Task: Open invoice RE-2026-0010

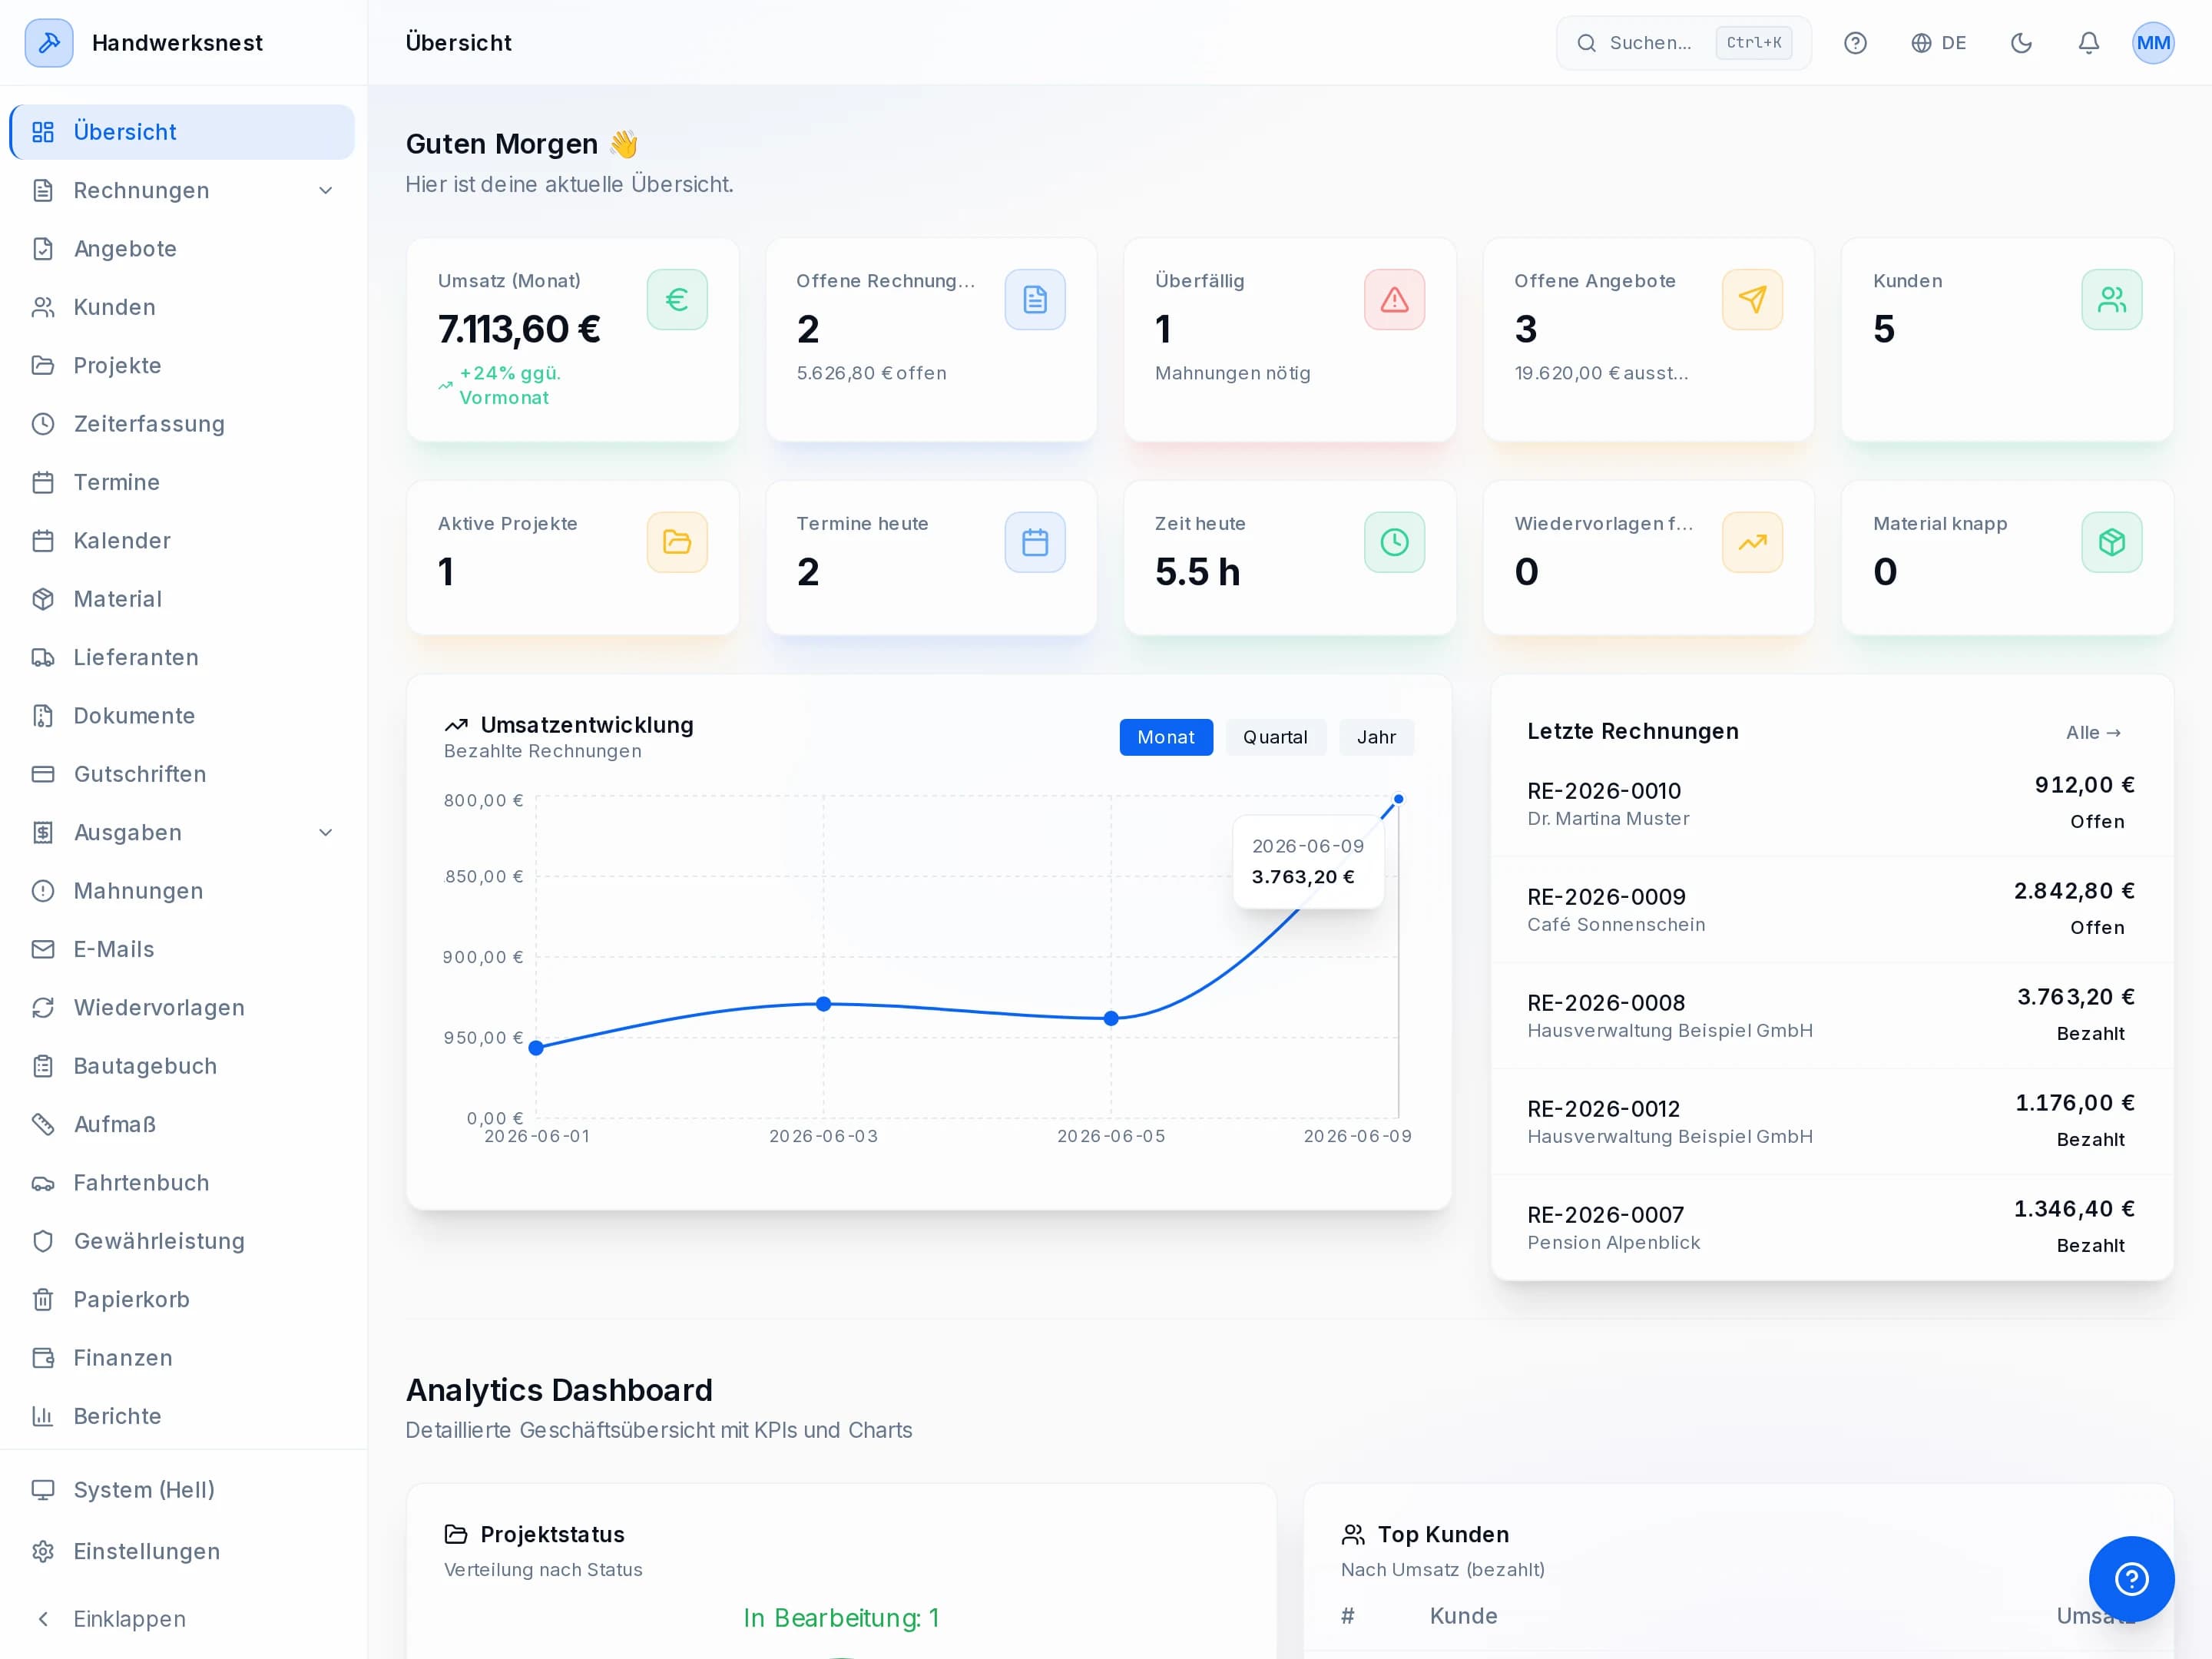Action: 1831,804
